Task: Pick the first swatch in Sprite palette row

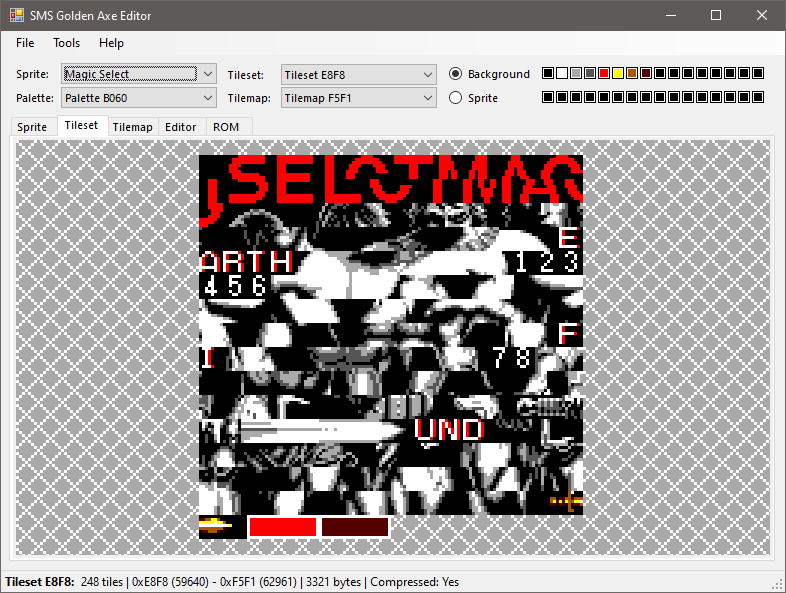Action: click(548, 97)
